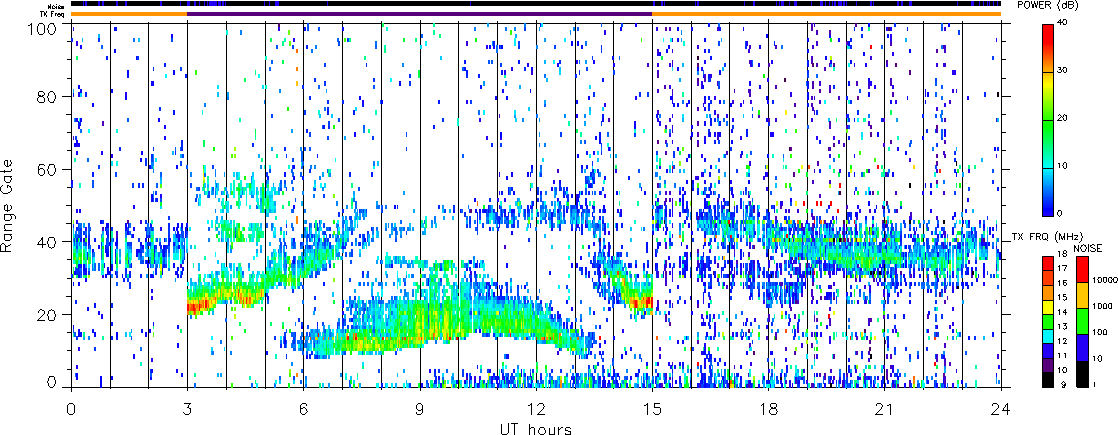
Task: Click the purple segment of TX Freq bar
Action: coord(420,13)
